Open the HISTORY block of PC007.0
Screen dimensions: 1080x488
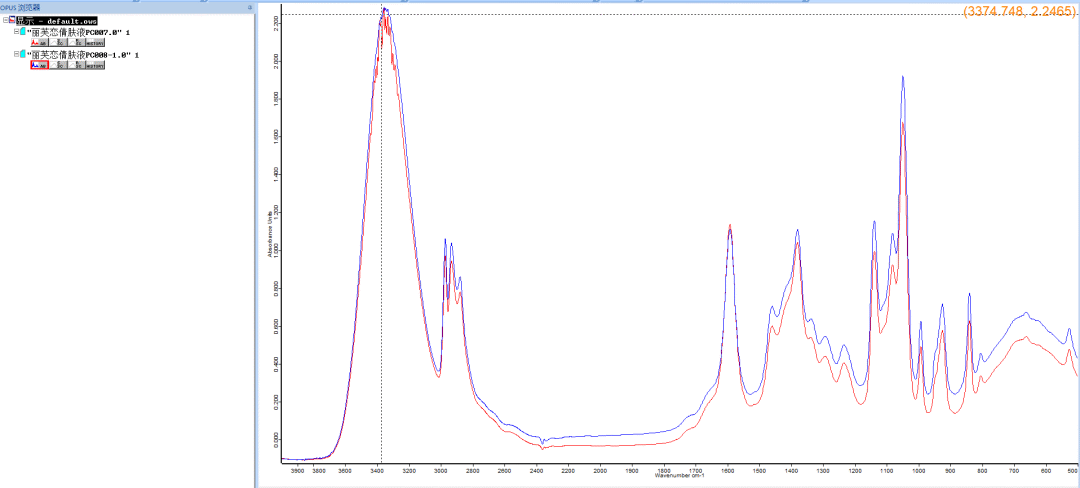pos(95,42)
